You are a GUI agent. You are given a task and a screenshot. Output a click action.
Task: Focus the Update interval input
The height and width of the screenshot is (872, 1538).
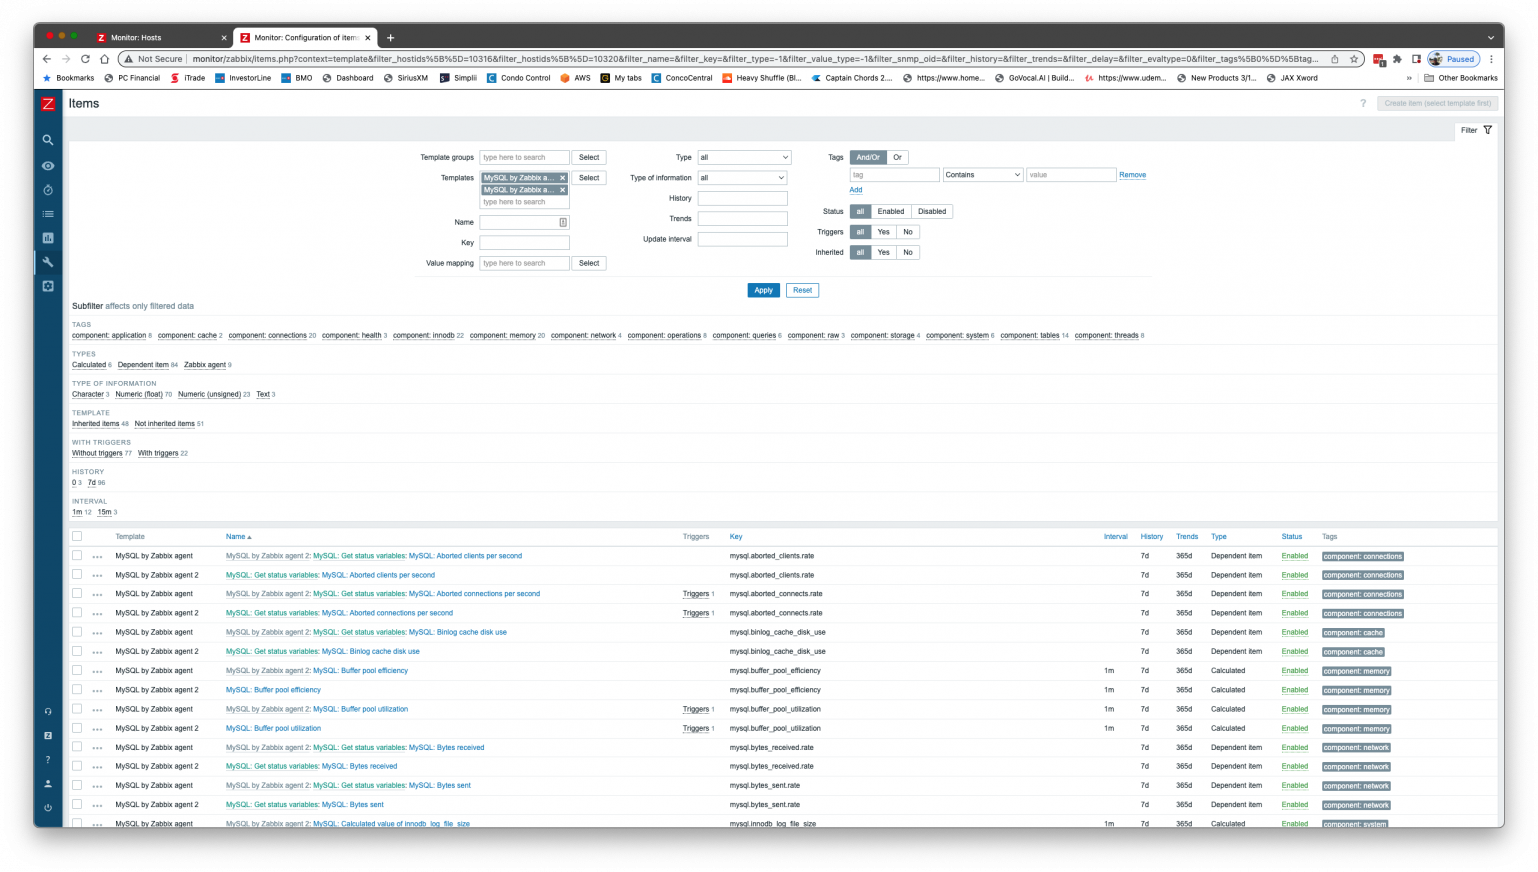click(742, 240)
